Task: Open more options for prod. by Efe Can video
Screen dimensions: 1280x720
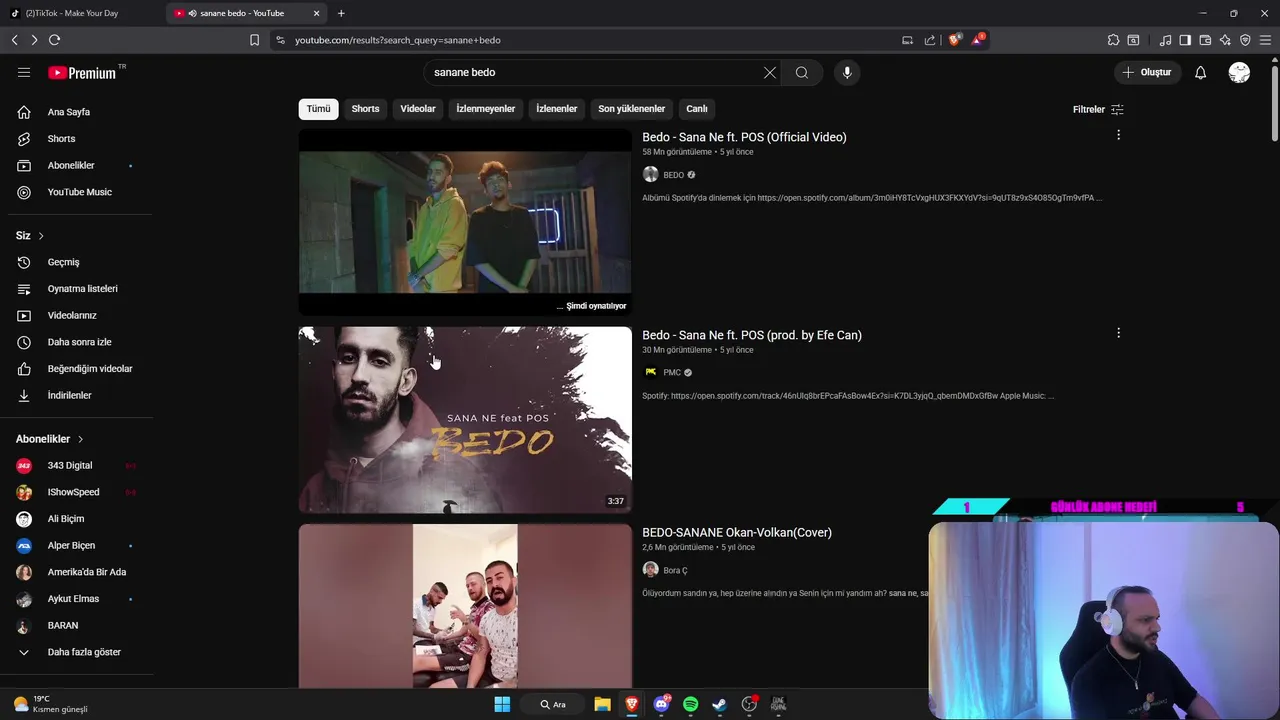Action: click(1118, 333)
